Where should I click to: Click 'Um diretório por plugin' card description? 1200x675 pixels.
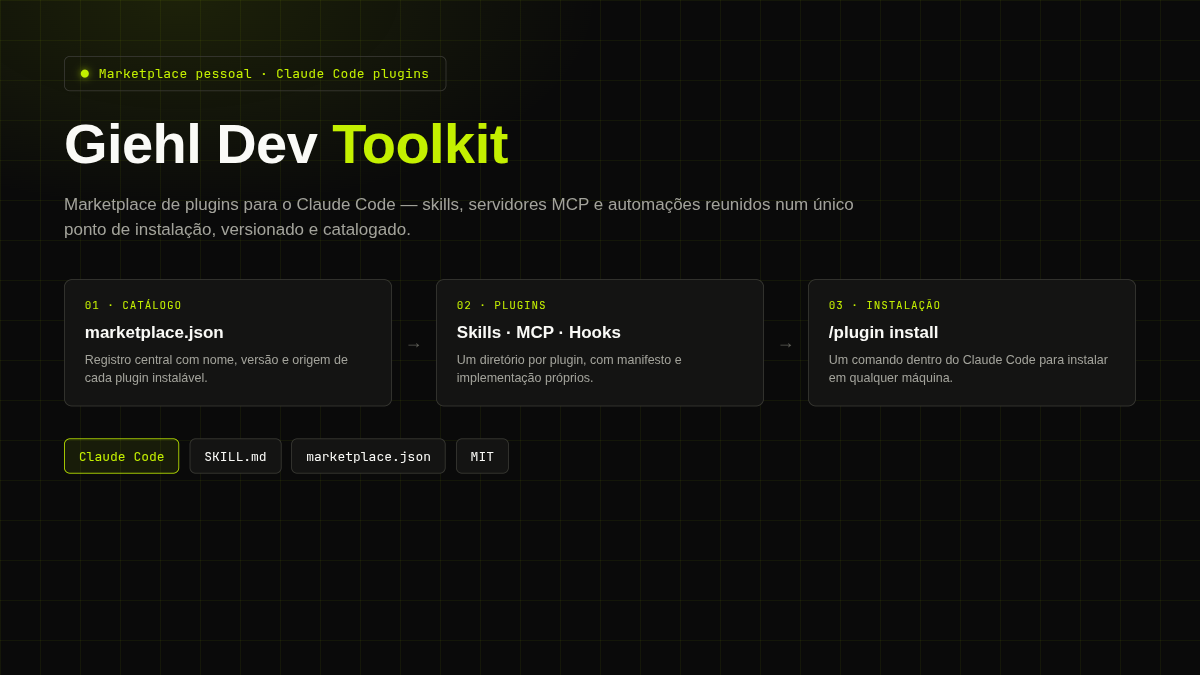(569, 369)
